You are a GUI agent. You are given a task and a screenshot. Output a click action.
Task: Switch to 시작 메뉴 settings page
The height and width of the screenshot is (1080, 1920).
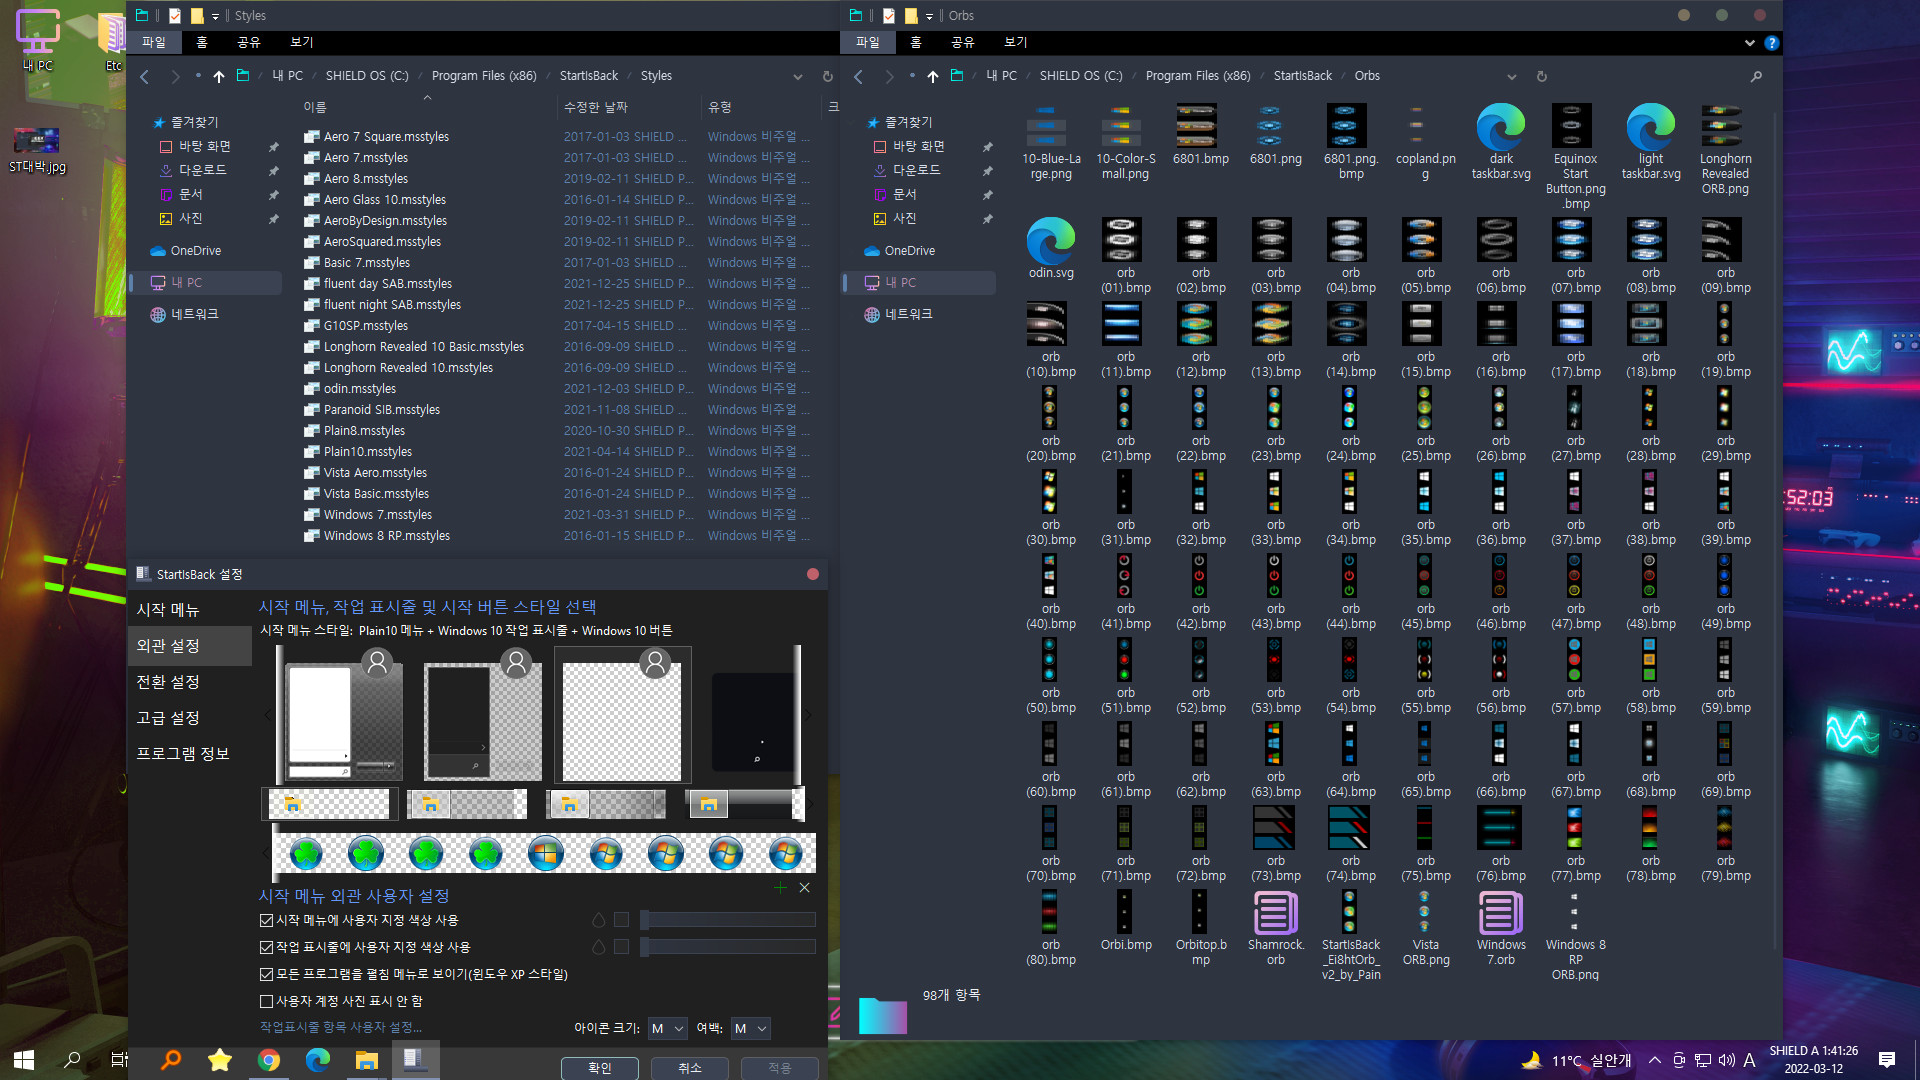click(x=190, y=610)
